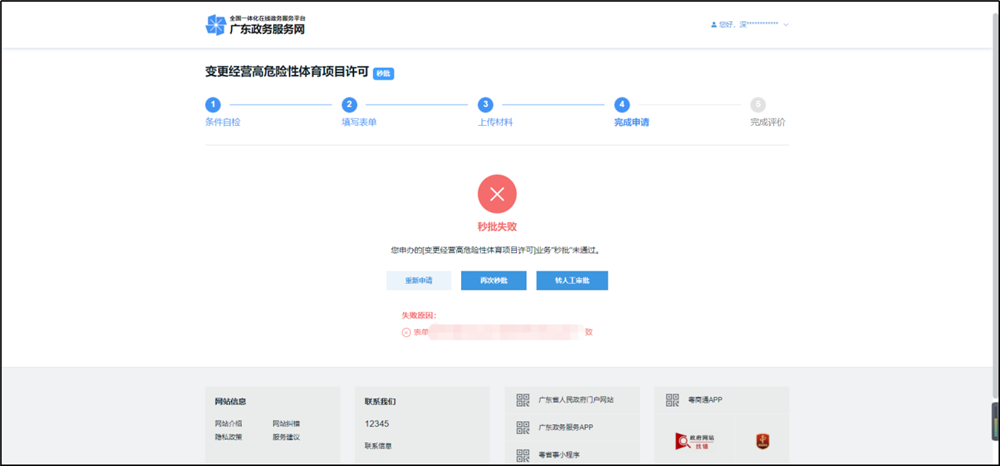
Task: Click the 重新申请 button
Action: click(418, 280)
